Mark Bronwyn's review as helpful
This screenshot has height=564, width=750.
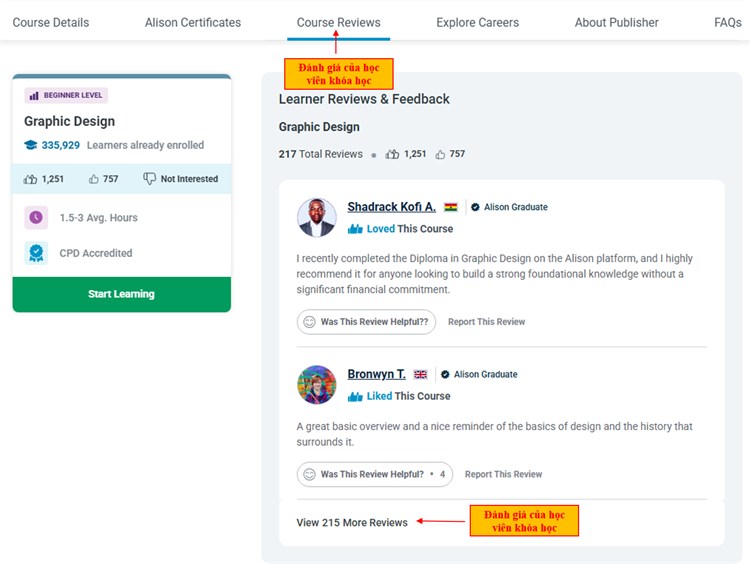(374, 474)
